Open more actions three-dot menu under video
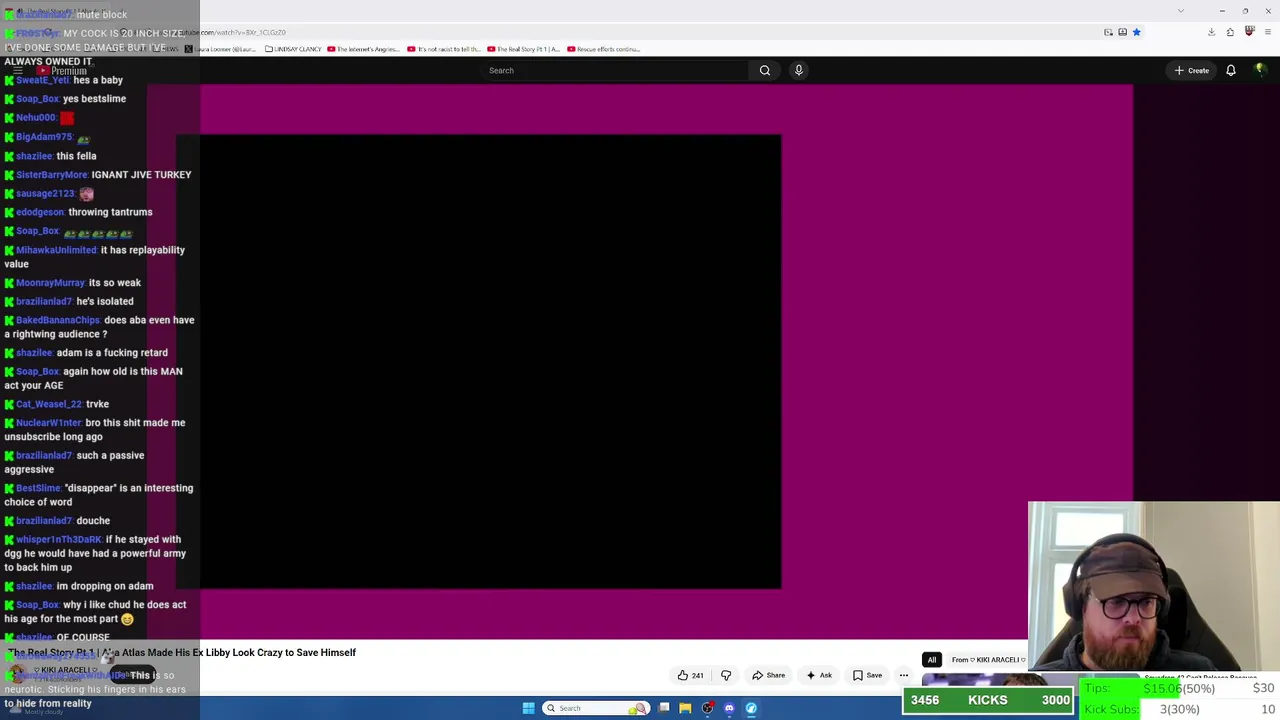Viewport: 1280px width, 720px height. click(904, 675)
